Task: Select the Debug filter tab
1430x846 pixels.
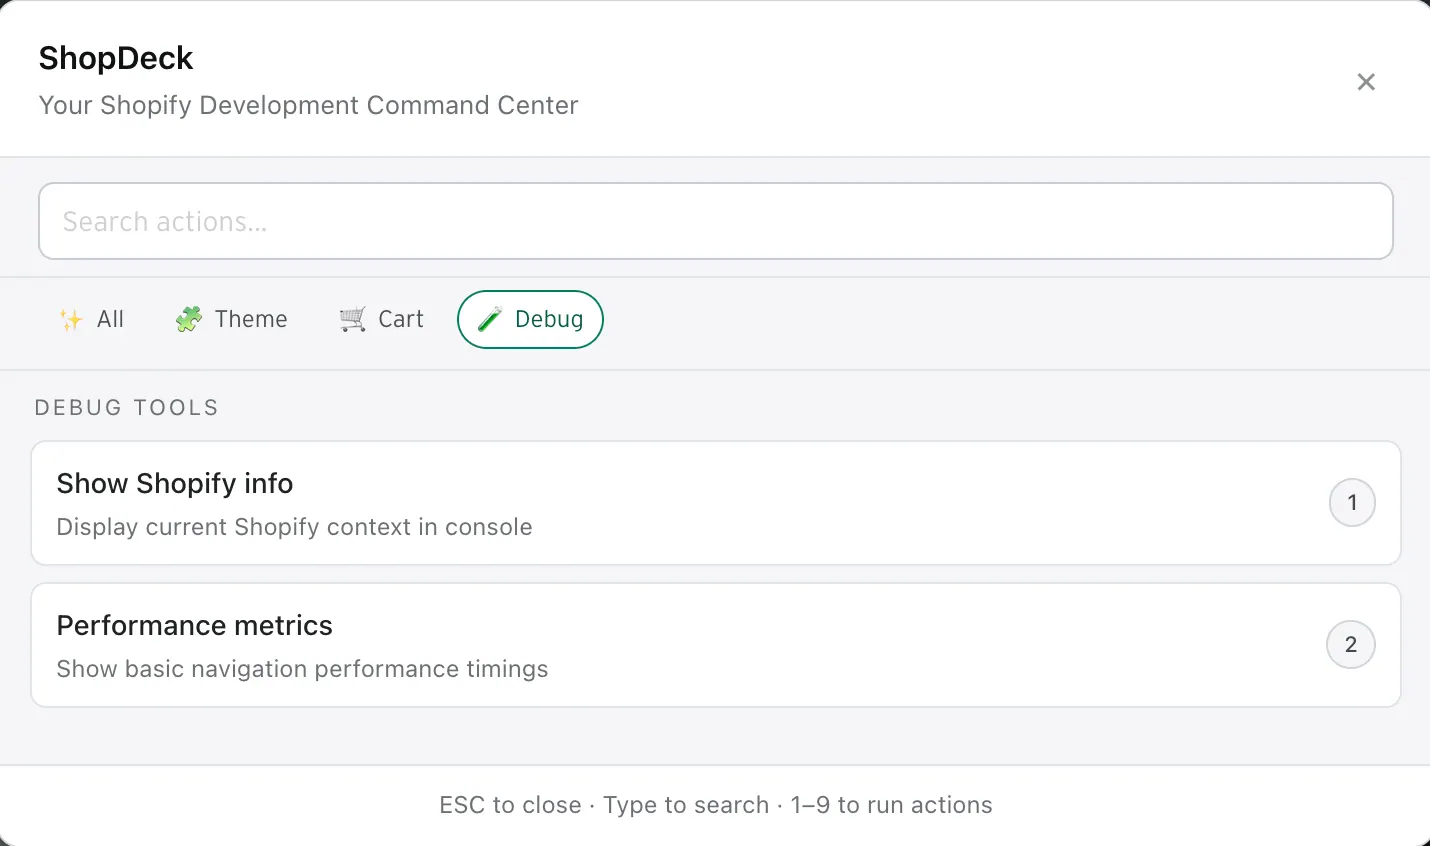Action: (530, 319)
